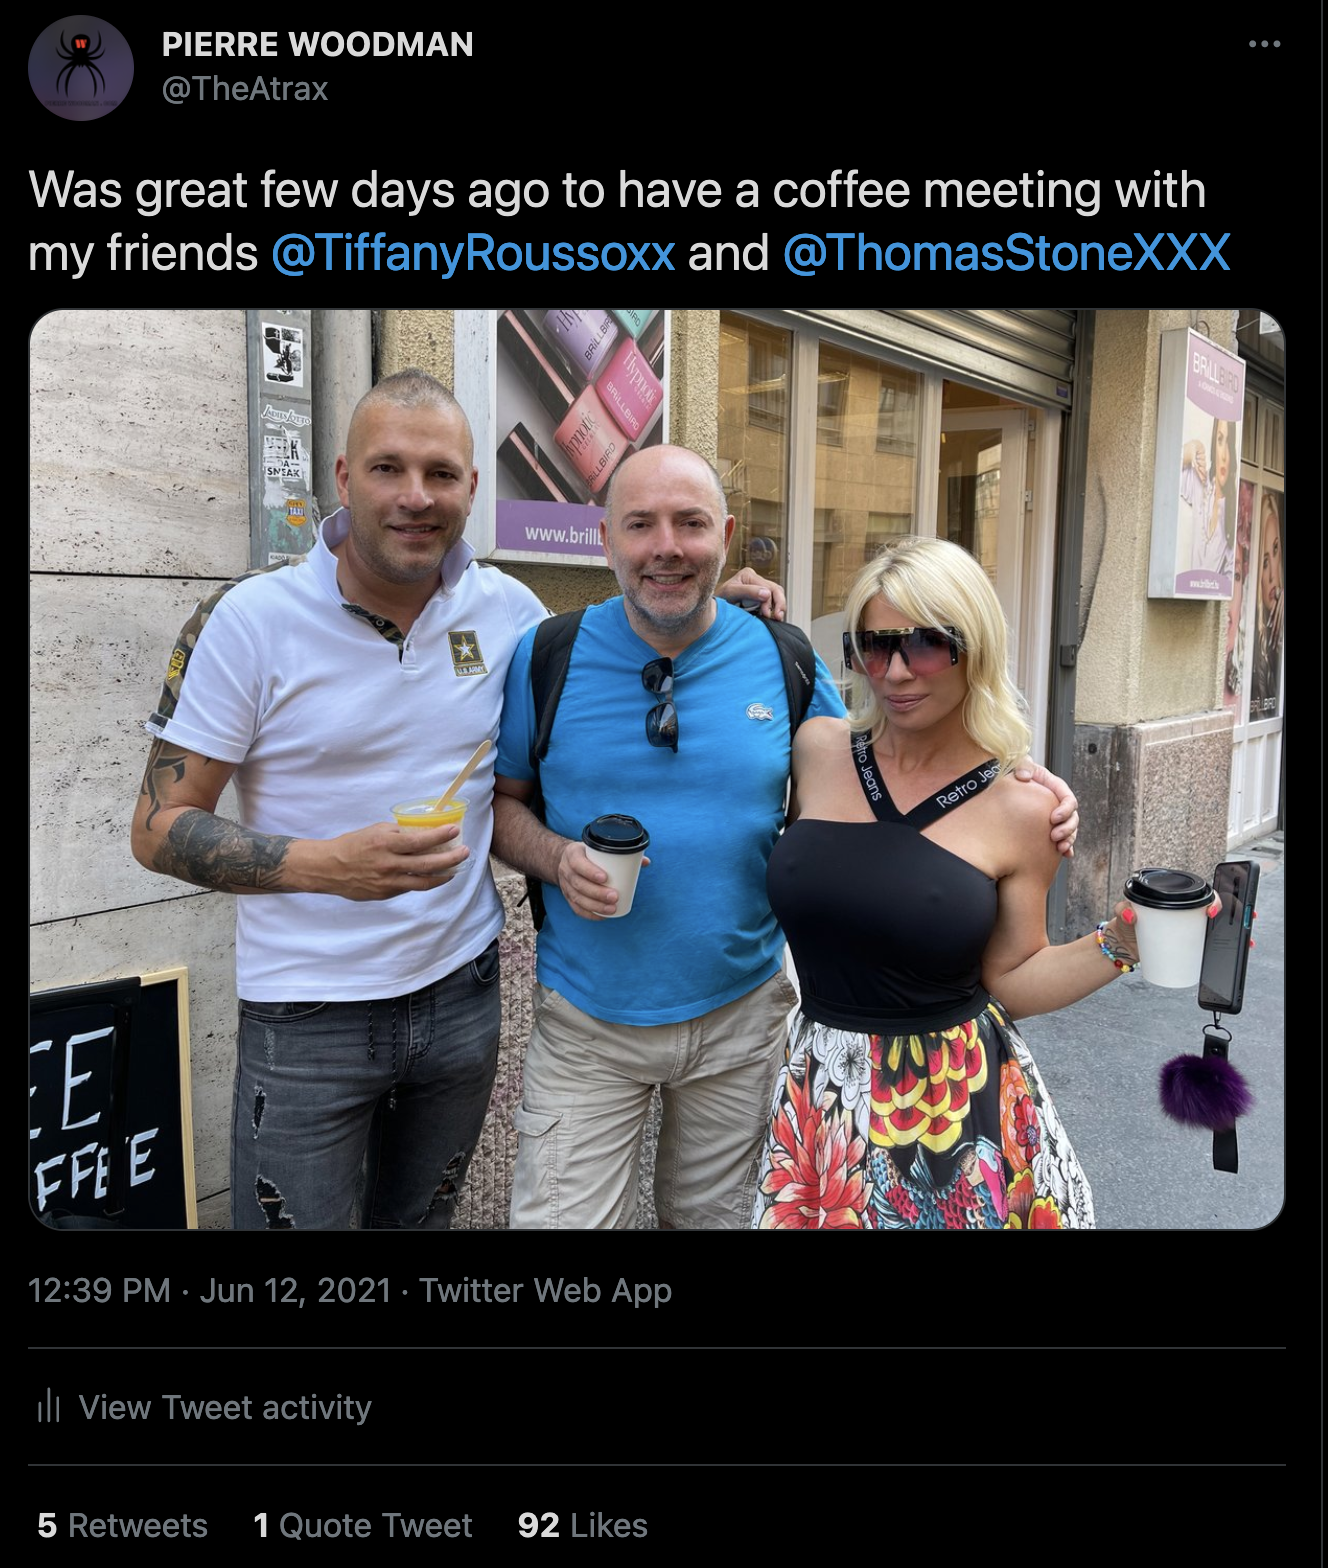The image size is (1328, 1568).
Task: Open the @TiffanyRoussoxx mention
Action: [473, 252]
